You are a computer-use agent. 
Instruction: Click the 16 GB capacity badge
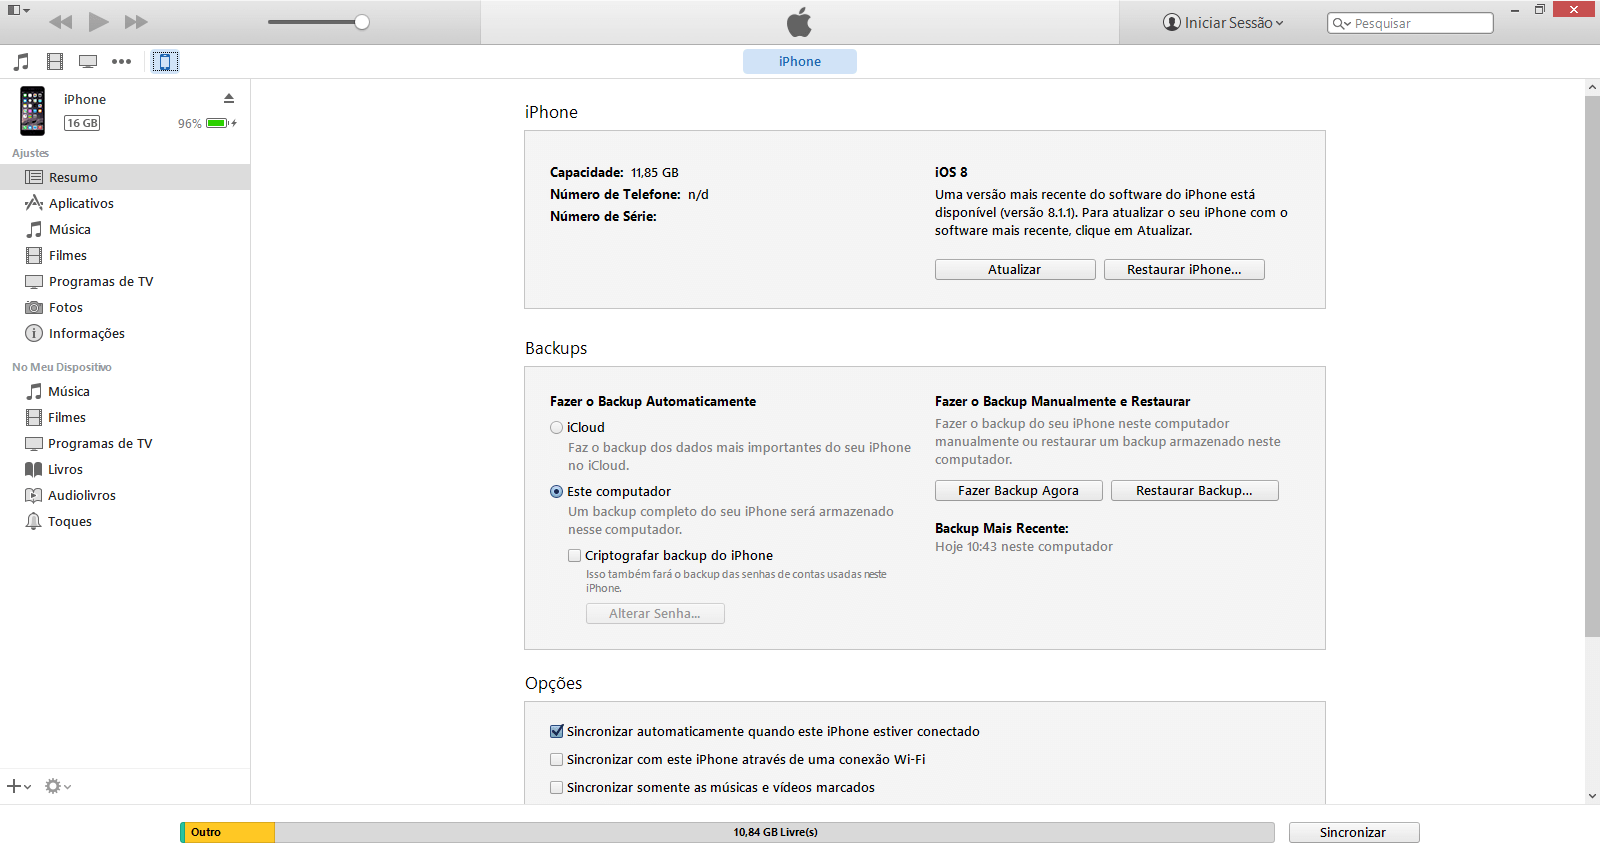pos(82,123)
